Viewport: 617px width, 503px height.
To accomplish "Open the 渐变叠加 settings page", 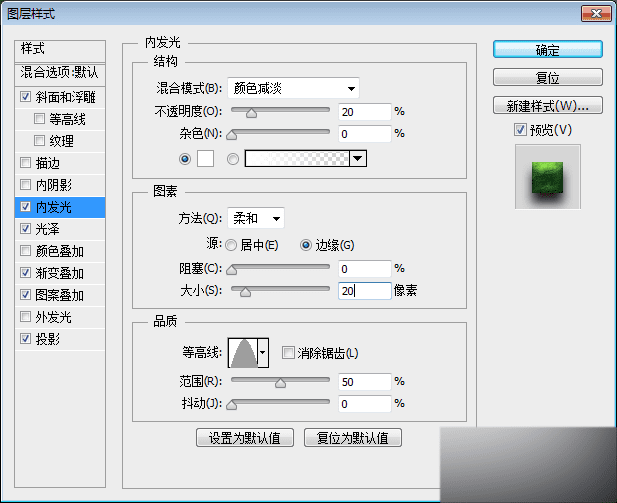I will coord(59,273).
